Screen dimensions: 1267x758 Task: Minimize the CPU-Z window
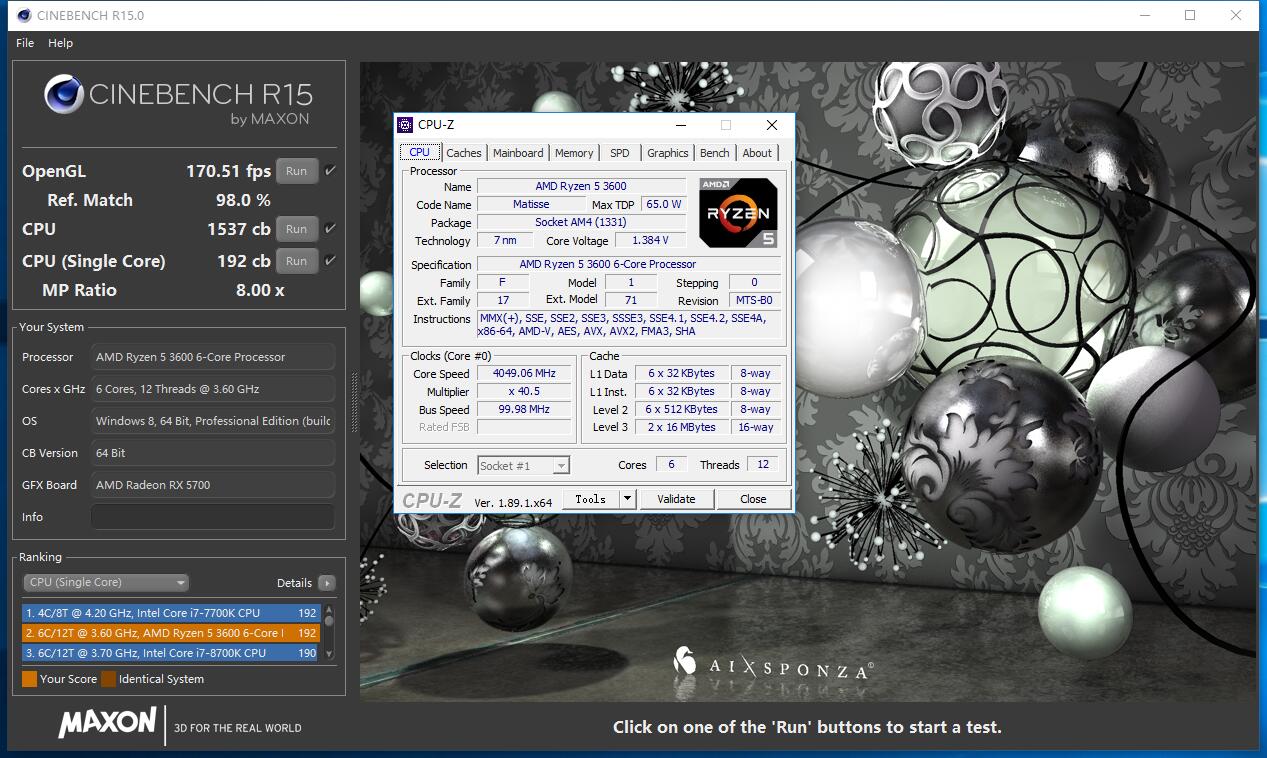click(x=681, y=125)
